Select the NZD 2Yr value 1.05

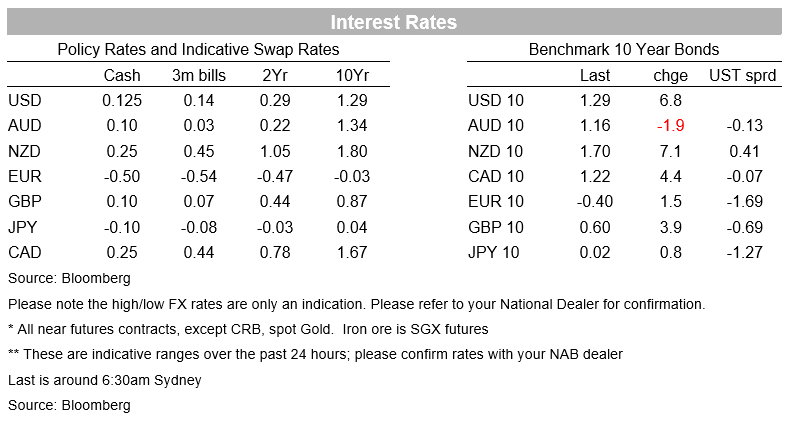pos(275,151)
